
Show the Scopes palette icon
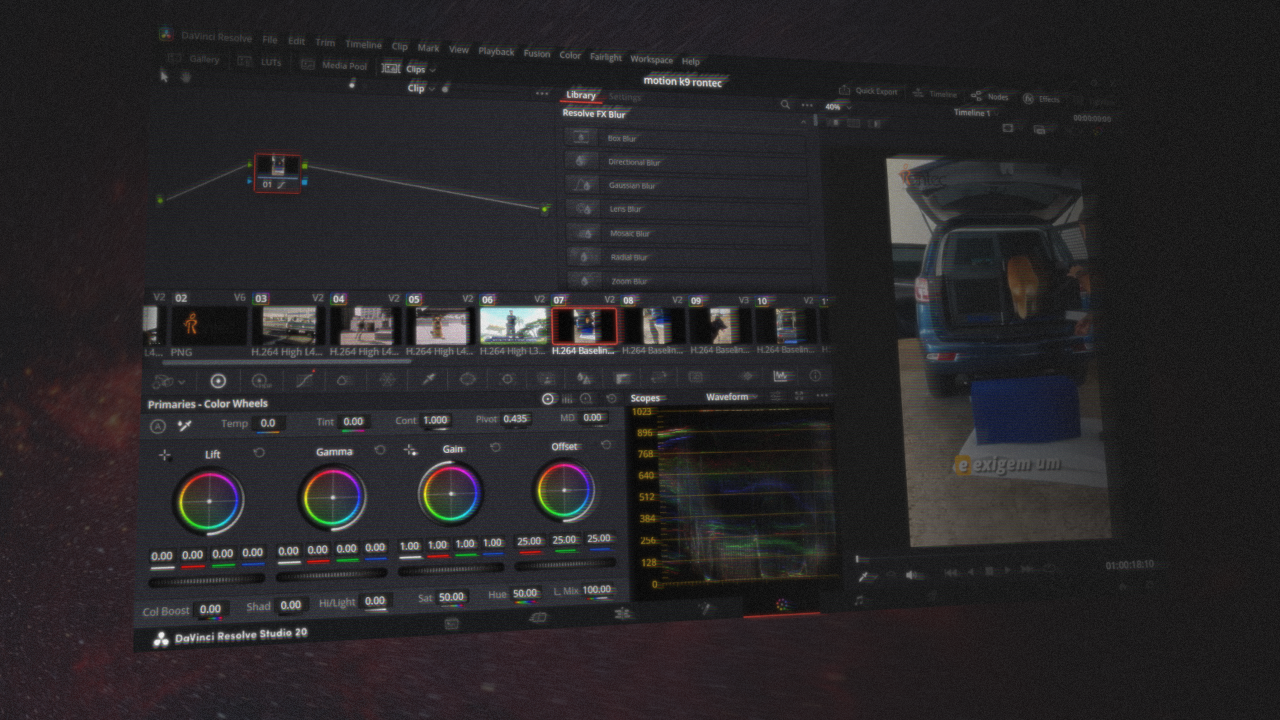pos(780,376)
